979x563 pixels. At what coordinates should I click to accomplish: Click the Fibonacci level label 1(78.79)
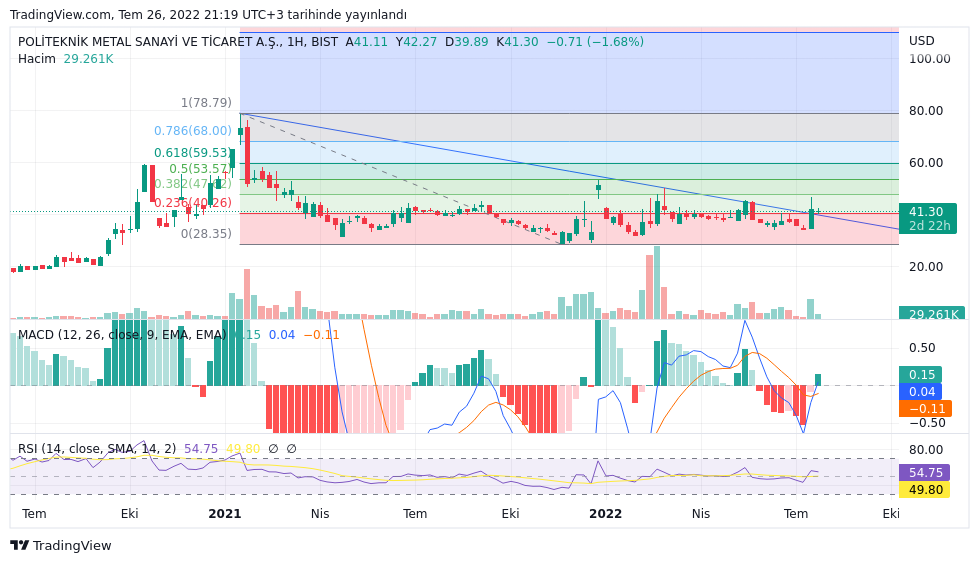(x=206, y=102)
